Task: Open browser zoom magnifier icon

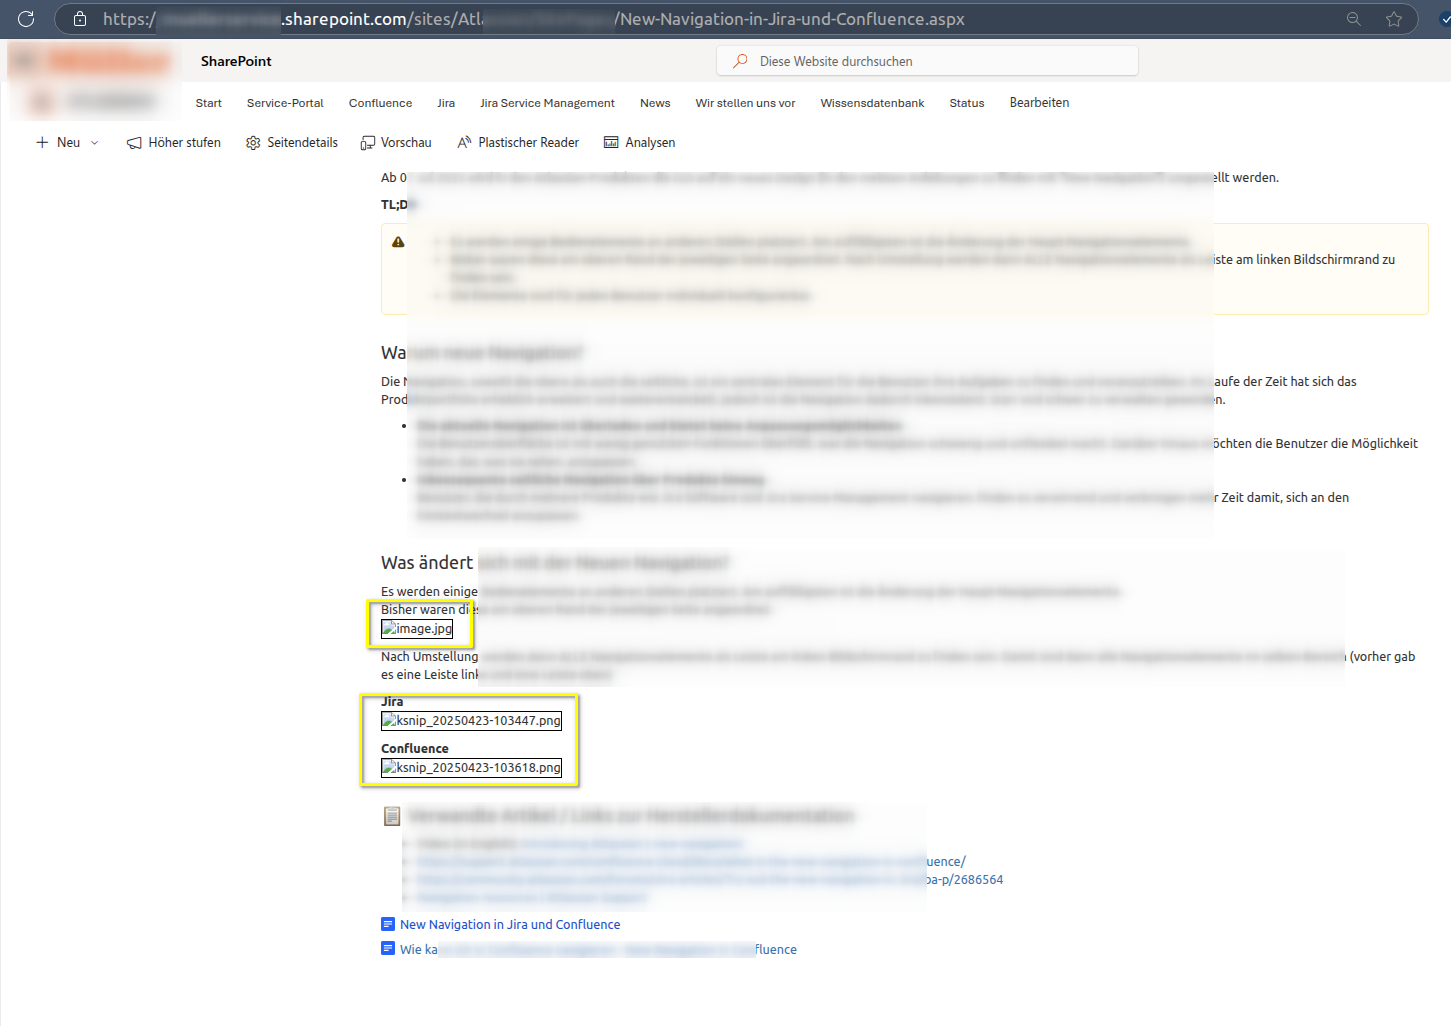Action: (1354, 19)
